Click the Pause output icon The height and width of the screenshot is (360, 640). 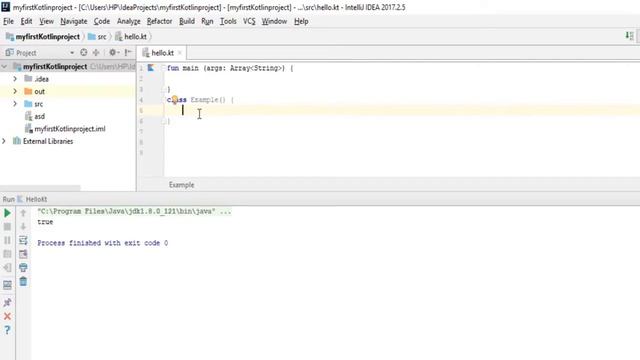[7, 240]
